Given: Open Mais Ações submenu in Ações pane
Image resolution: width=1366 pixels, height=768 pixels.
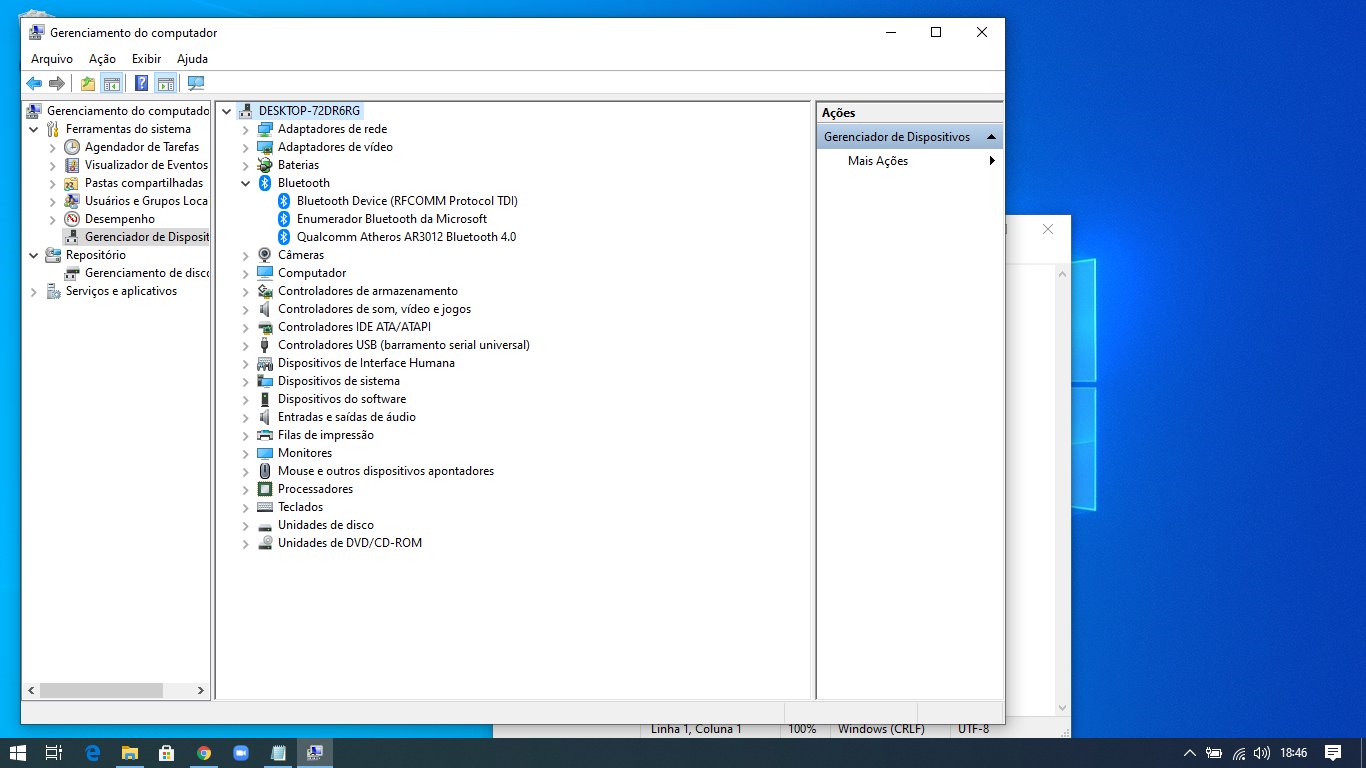Looking at the screenshot, I should coord(909,161).
